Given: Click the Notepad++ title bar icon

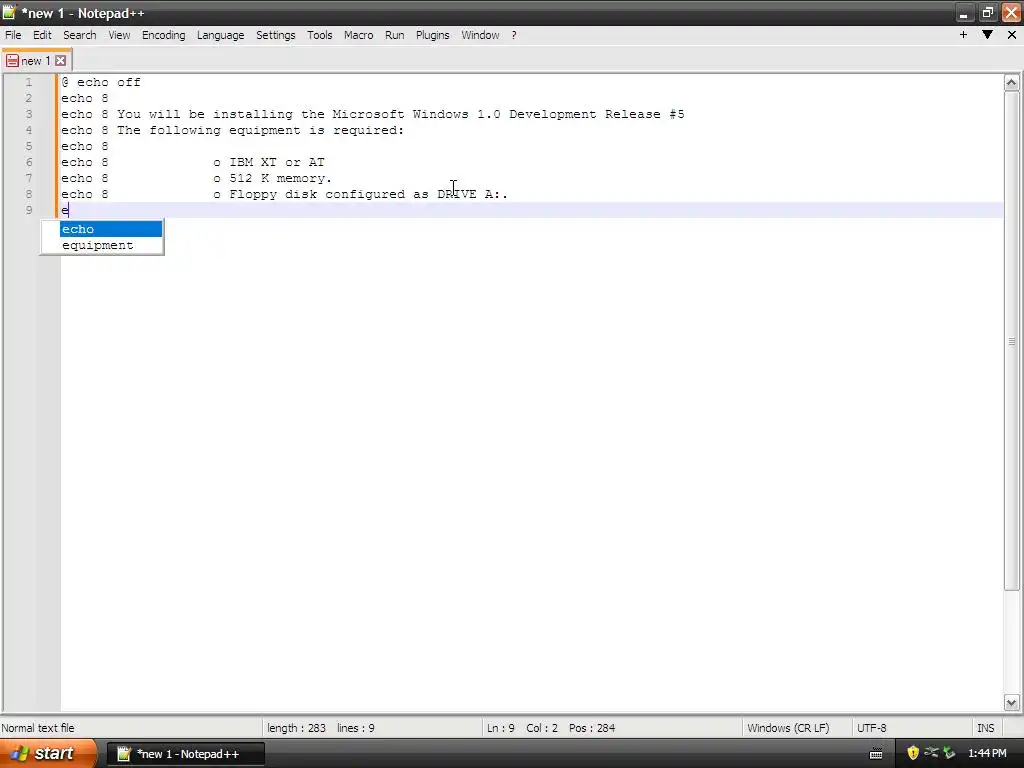Looking at the screenshot, I should coord(8,12).
